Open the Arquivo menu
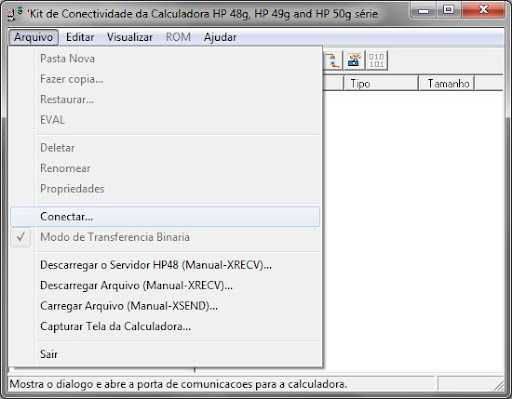The image size is (512, 399). pyautogui.click(x=33, y=37)
